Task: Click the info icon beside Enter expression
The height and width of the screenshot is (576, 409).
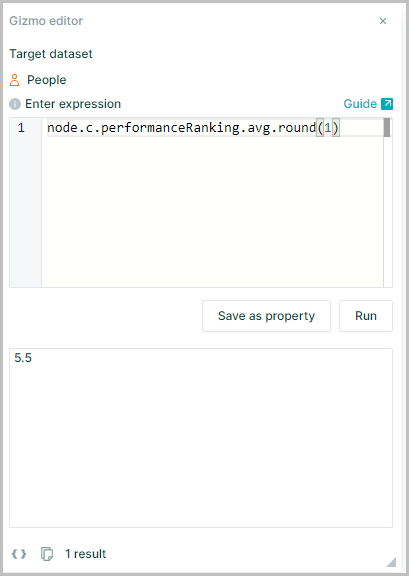Action: pyautogui.click(x=15, y=104)
